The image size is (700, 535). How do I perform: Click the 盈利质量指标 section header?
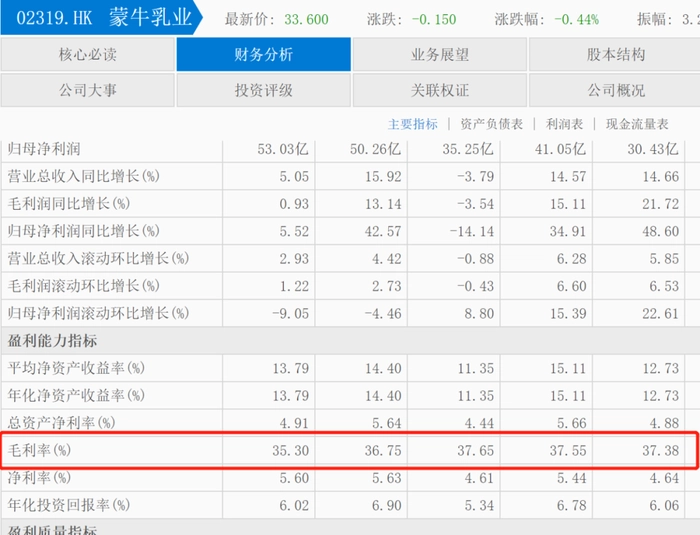49,529
